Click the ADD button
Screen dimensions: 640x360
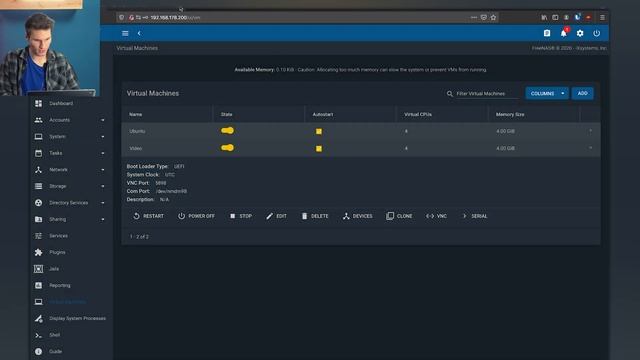click(582, 93)
